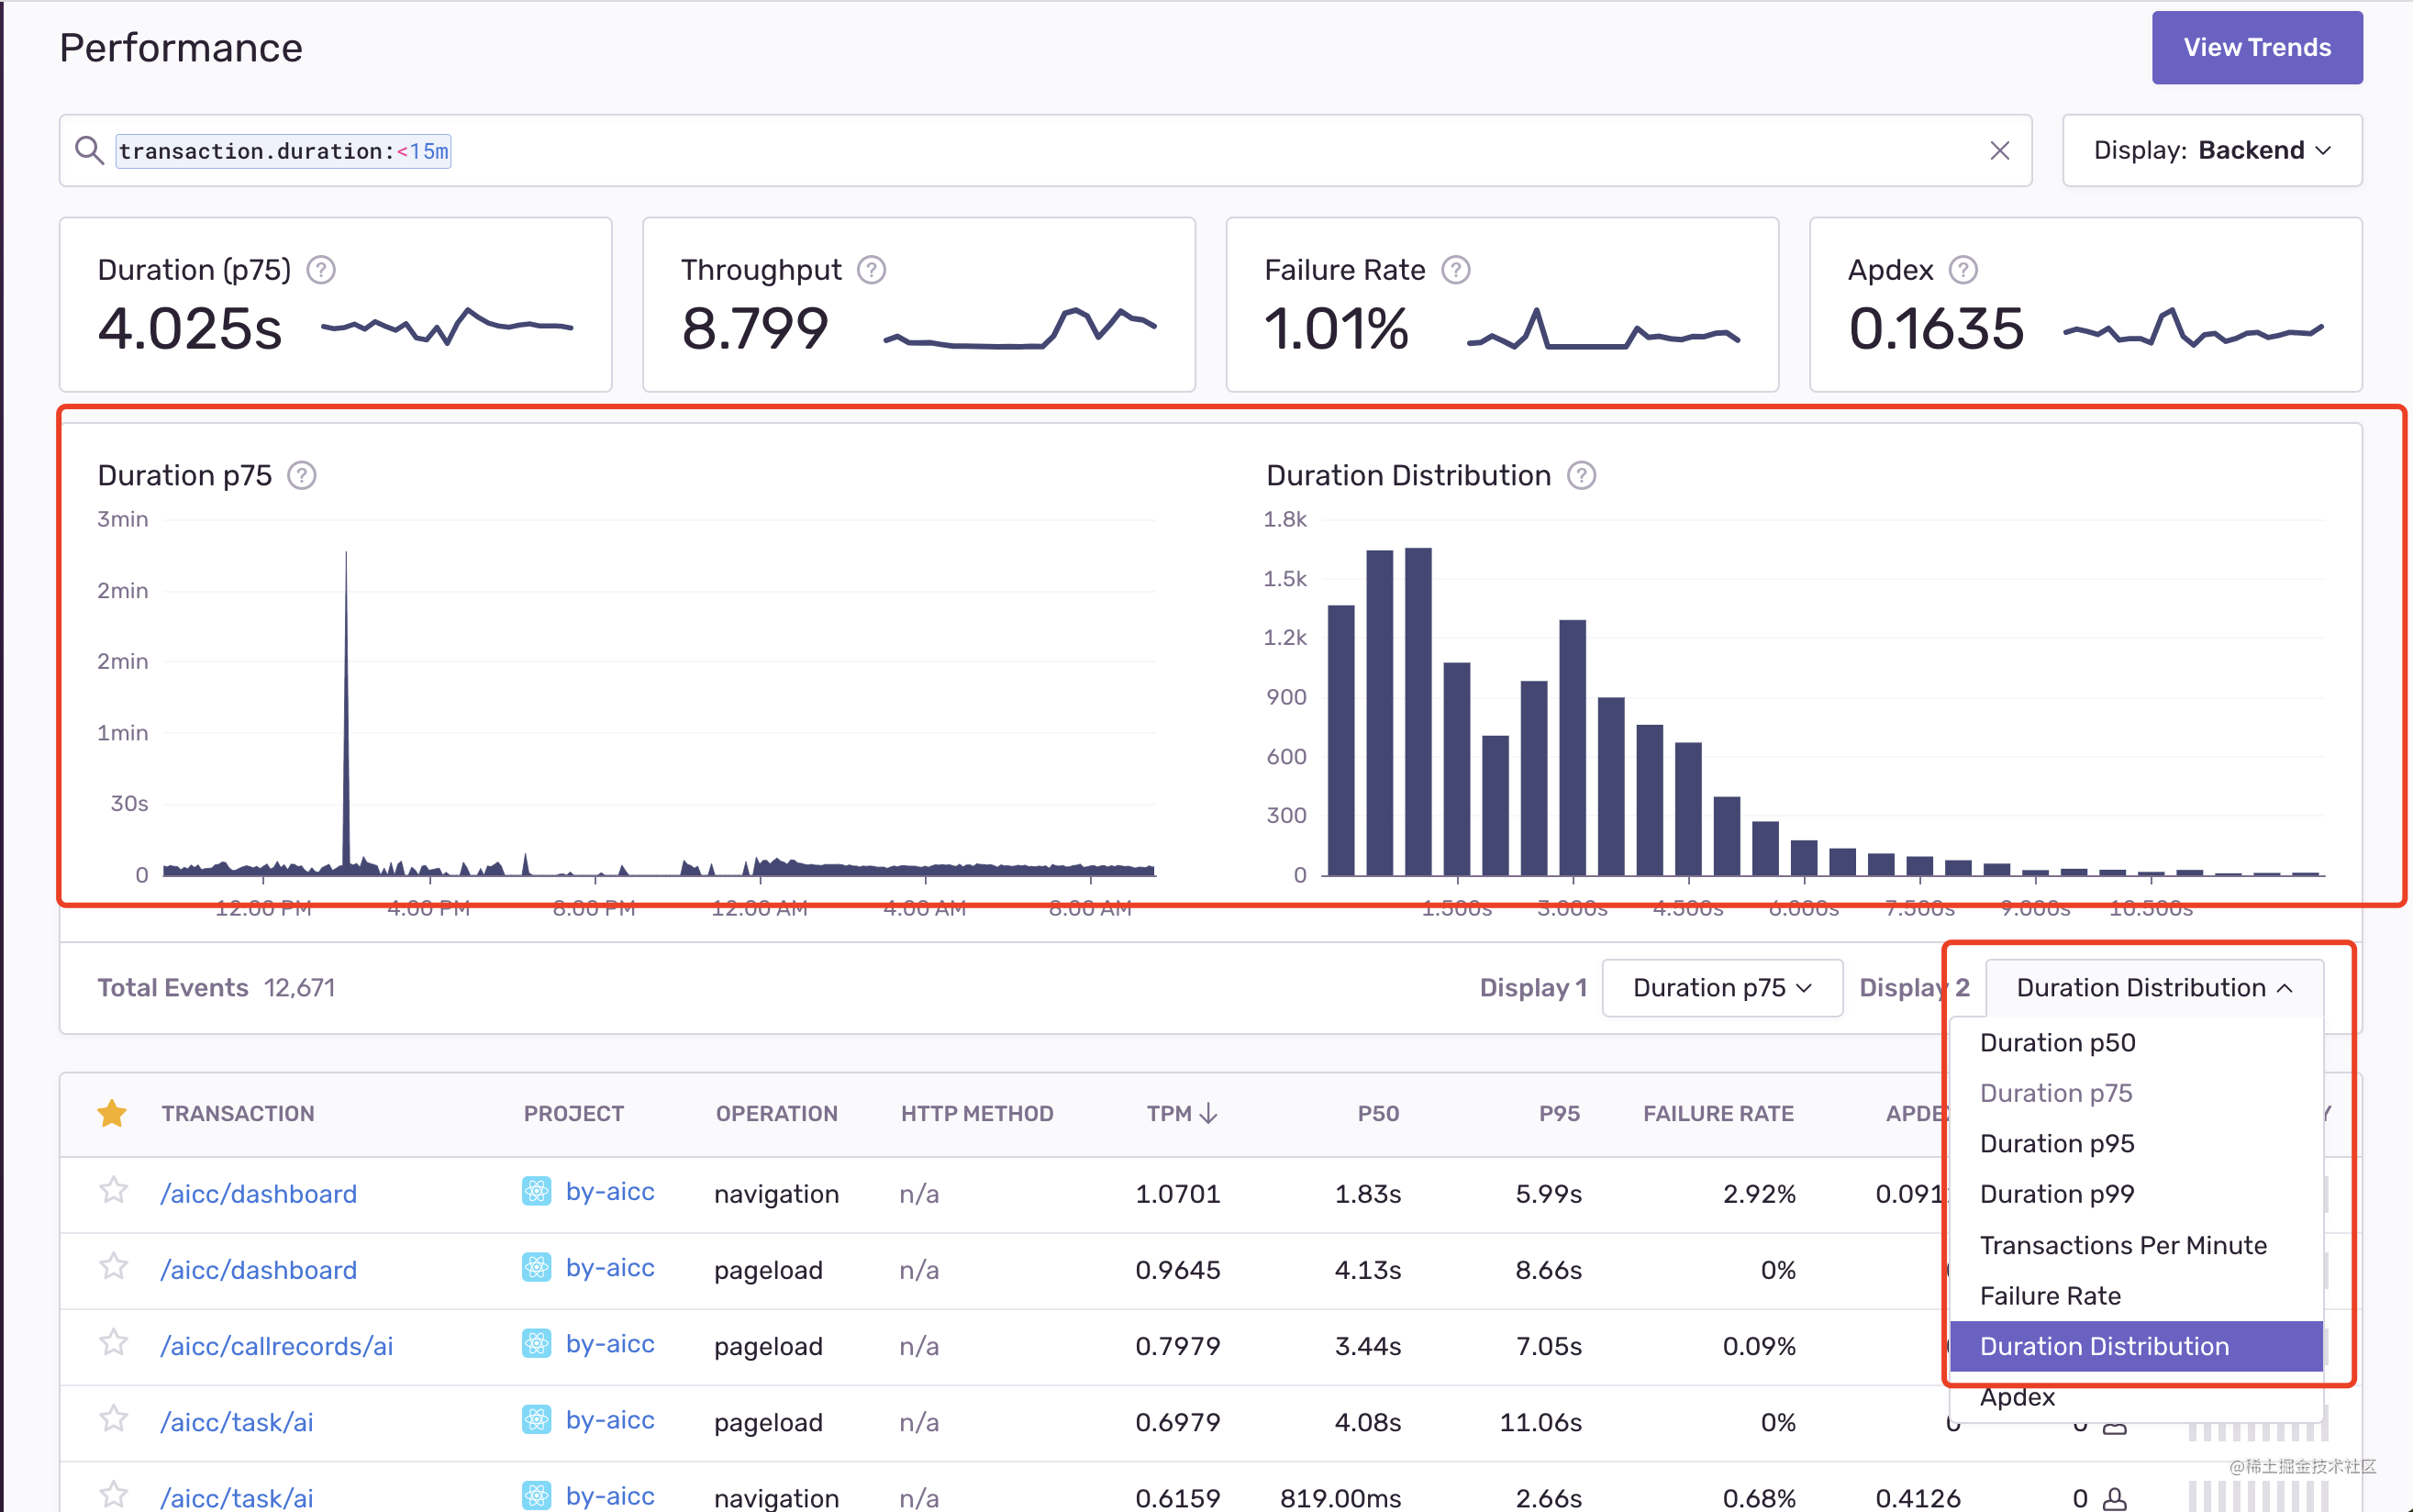Sort table by OPERATION column header
Viewport: 2413px width, 1512px height.
click(777, 1114)
